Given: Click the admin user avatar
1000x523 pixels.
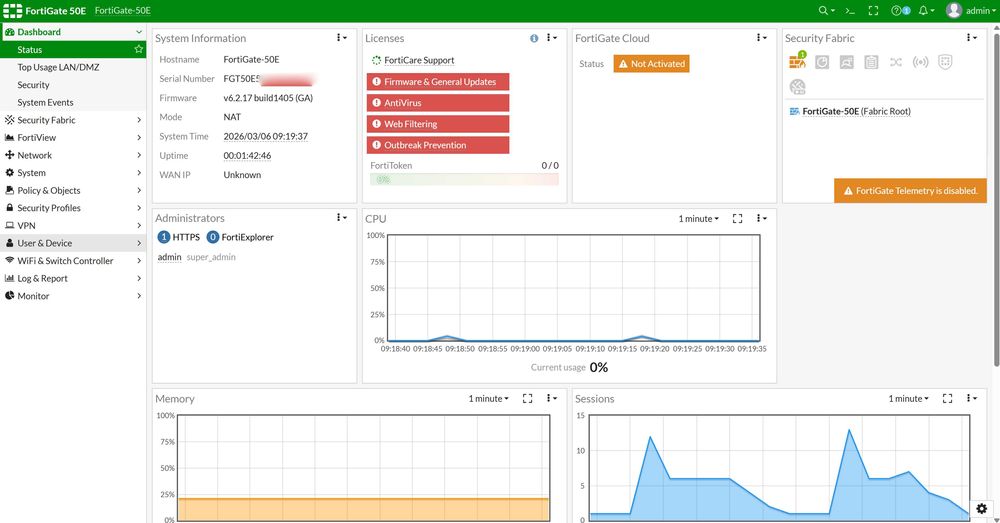Looking at the screenshot, I should [953, 10].
